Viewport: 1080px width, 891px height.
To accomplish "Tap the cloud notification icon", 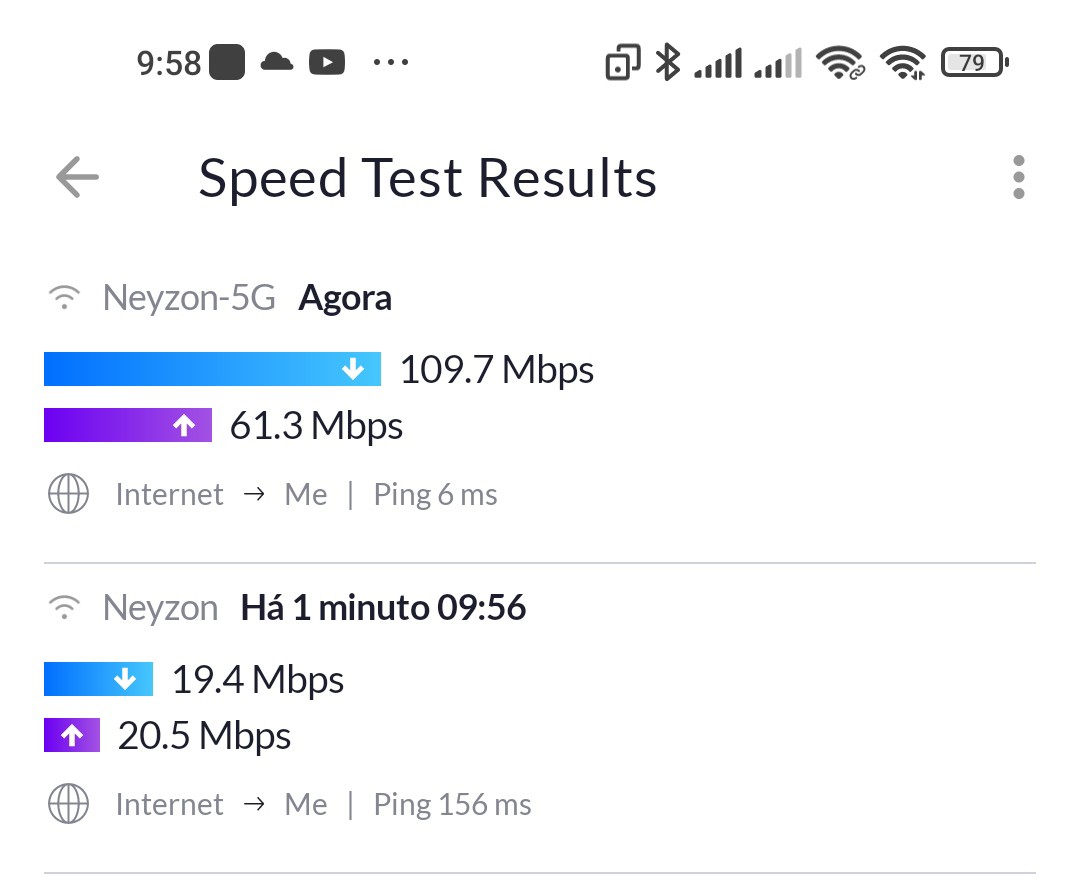I will pos(276,63).
